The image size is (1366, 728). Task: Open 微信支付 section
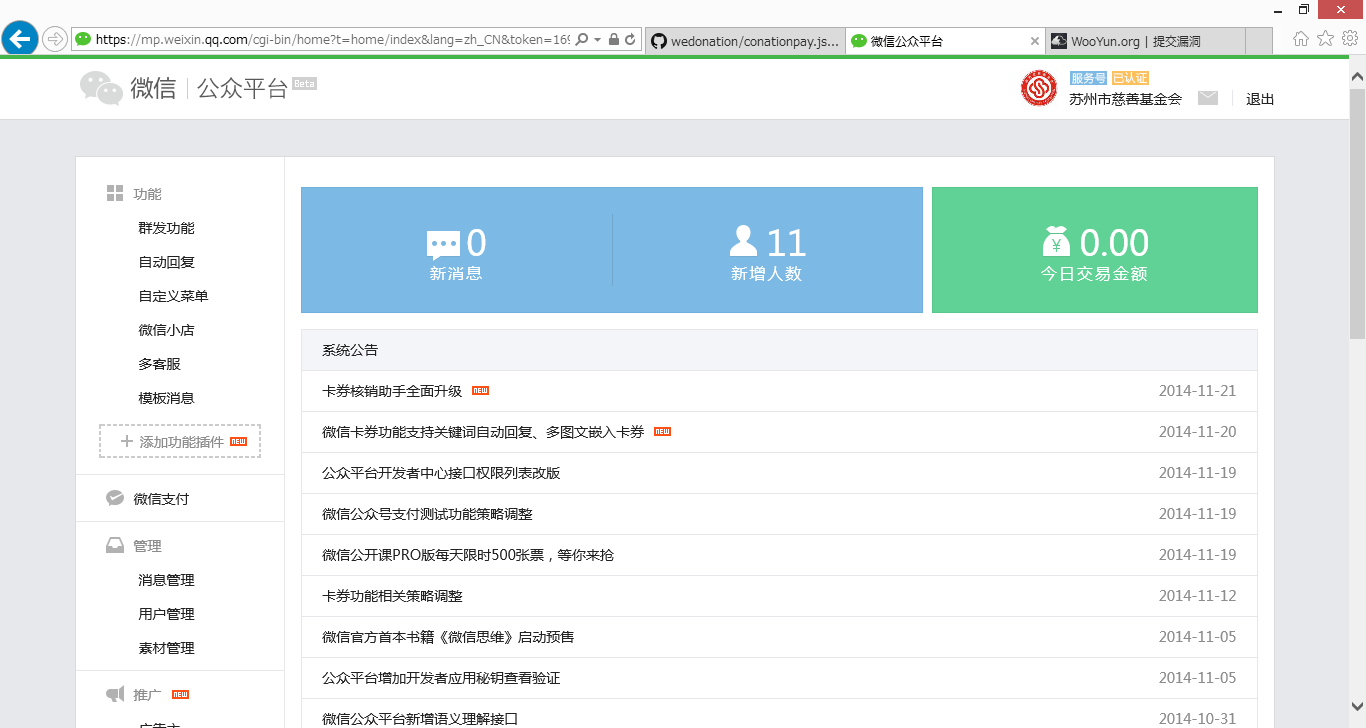click(161, 499)
